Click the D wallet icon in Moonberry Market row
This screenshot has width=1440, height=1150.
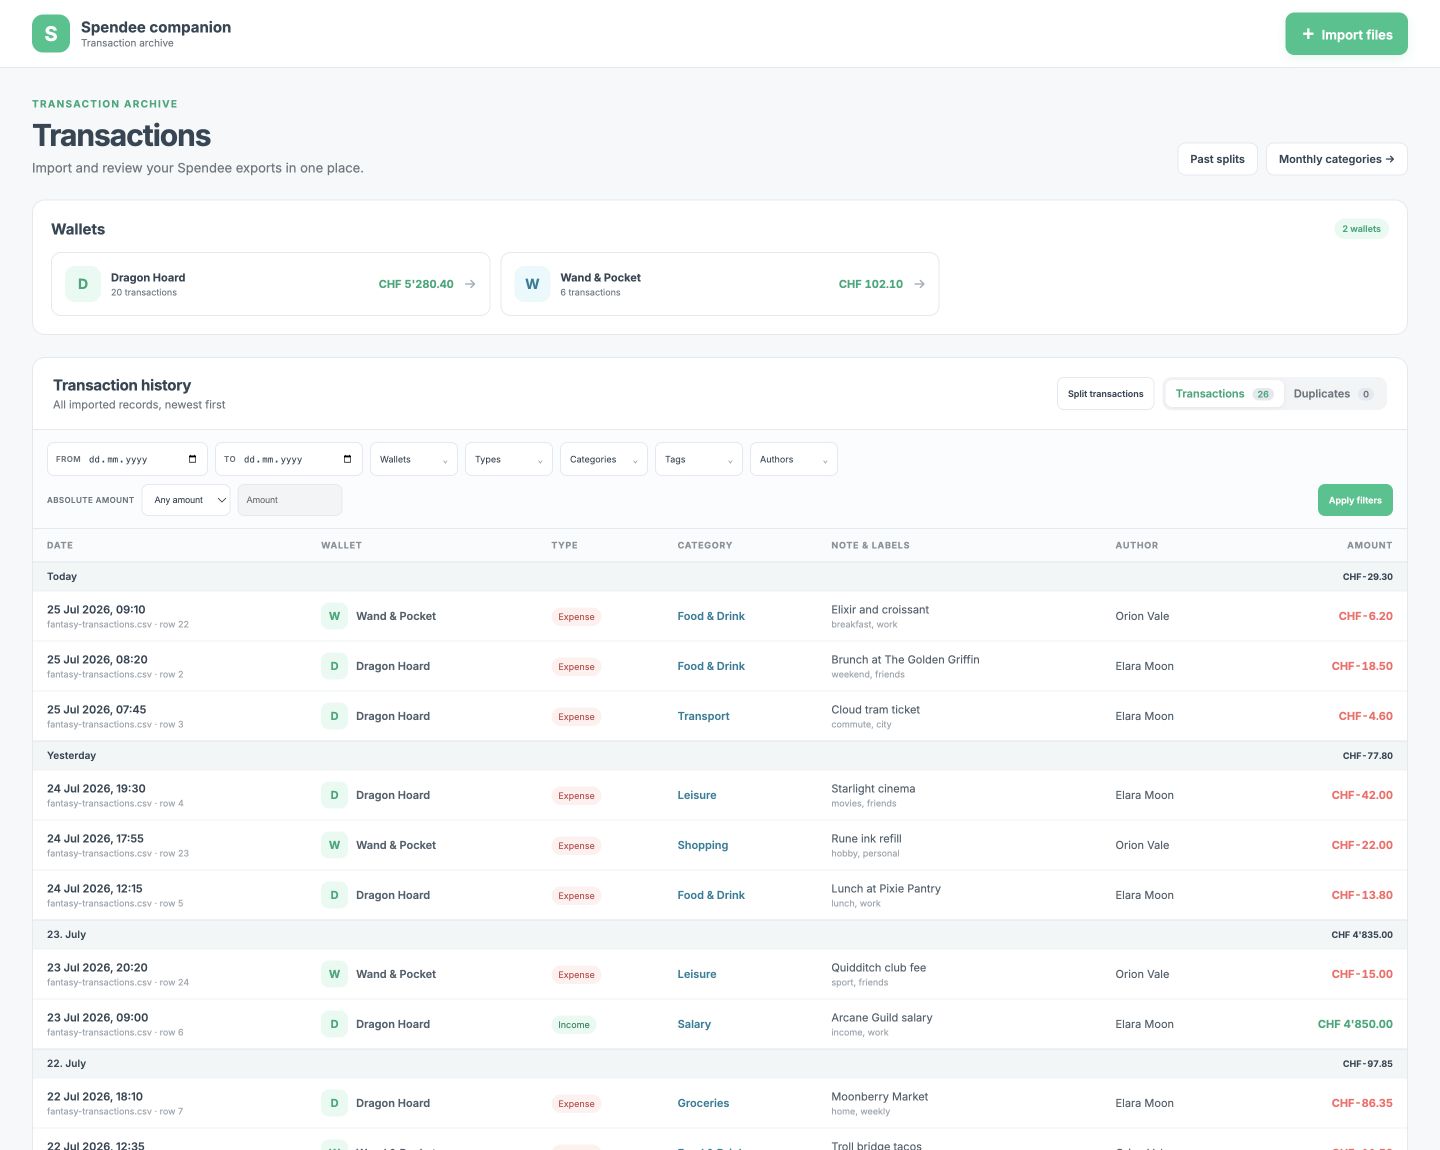coord(334,1103)
